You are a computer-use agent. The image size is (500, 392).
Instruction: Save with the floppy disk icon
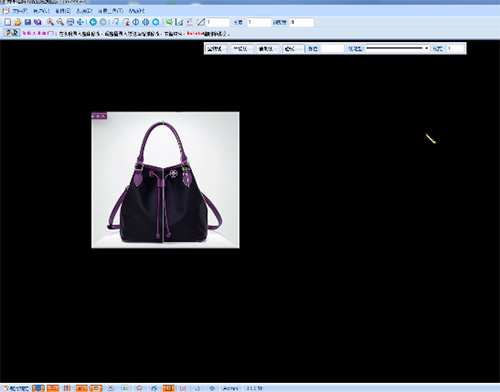point(28,22)
